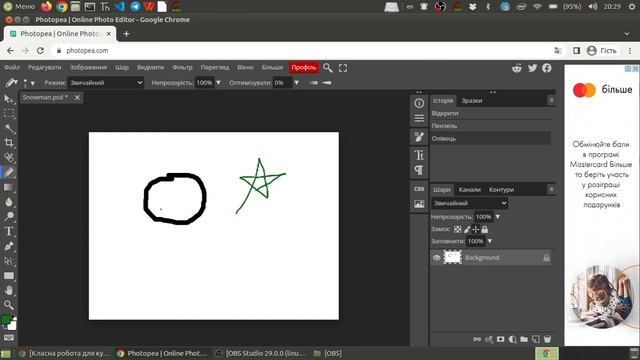Open layer blend mode Звичайний dropdown

[x=469, y=203]
